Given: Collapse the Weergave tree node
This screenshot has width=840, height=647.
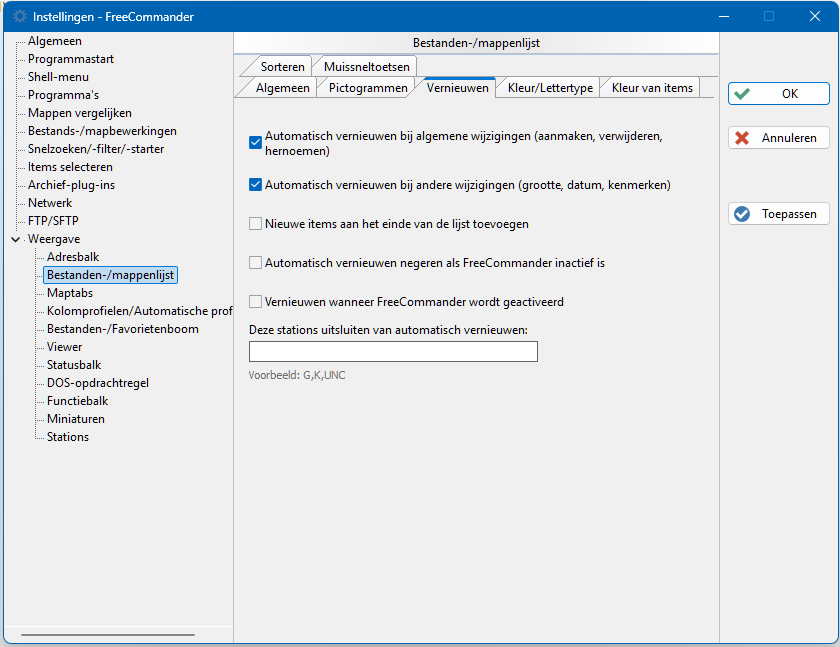Looking at the screenshot, I should (16, 239).
